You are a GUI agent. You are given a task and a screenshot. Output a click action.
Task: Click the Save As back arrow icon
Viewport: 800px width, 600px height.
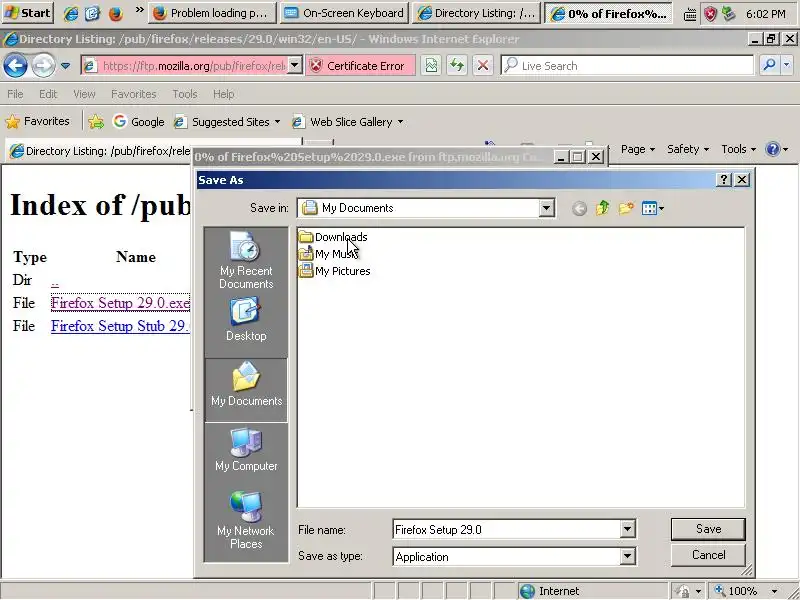[x=579, y=208]
